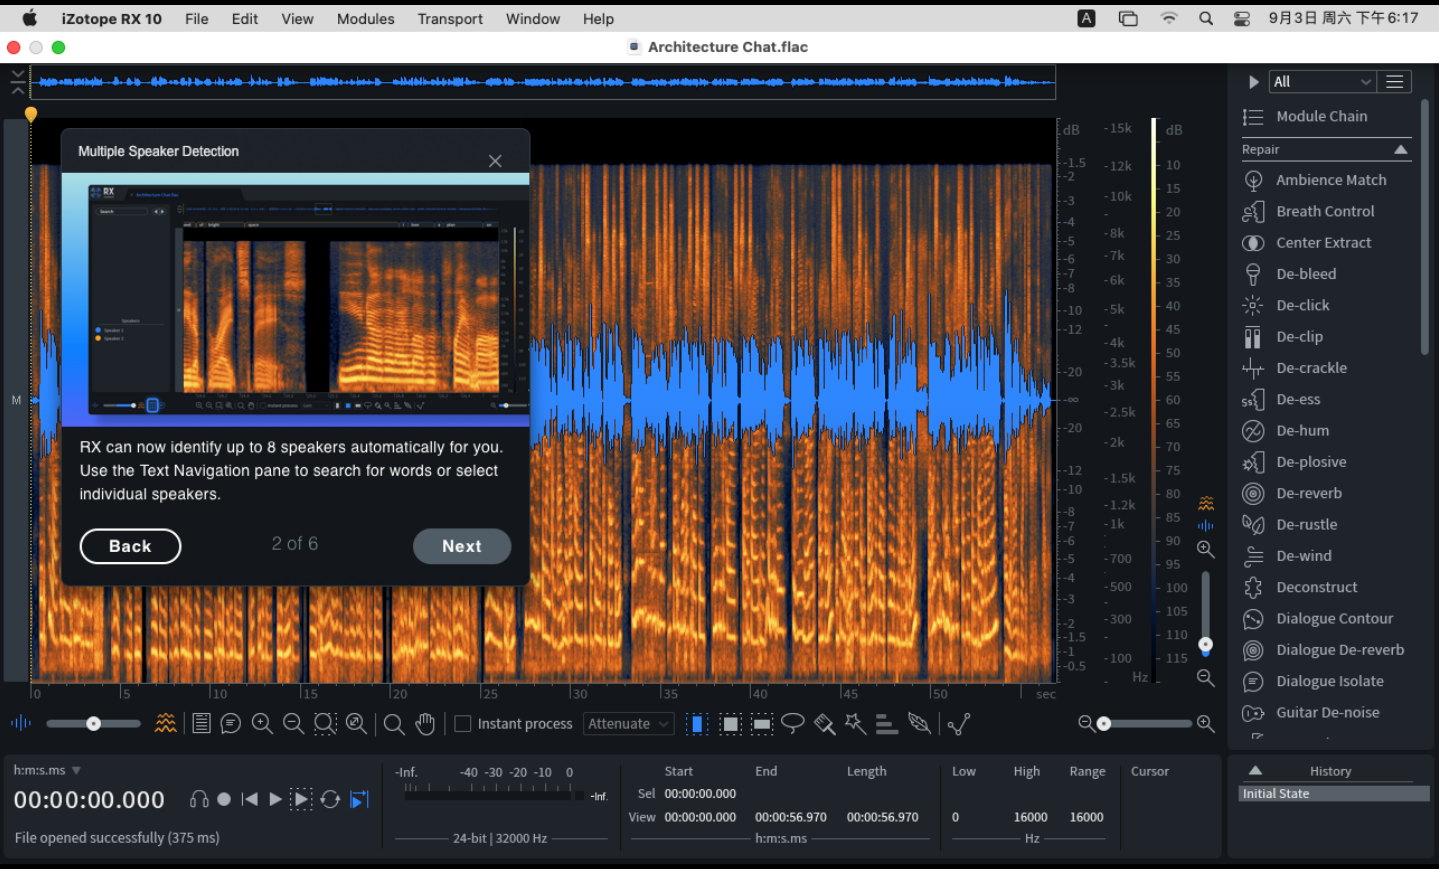Select the Zoom tool magnifier

394,724
